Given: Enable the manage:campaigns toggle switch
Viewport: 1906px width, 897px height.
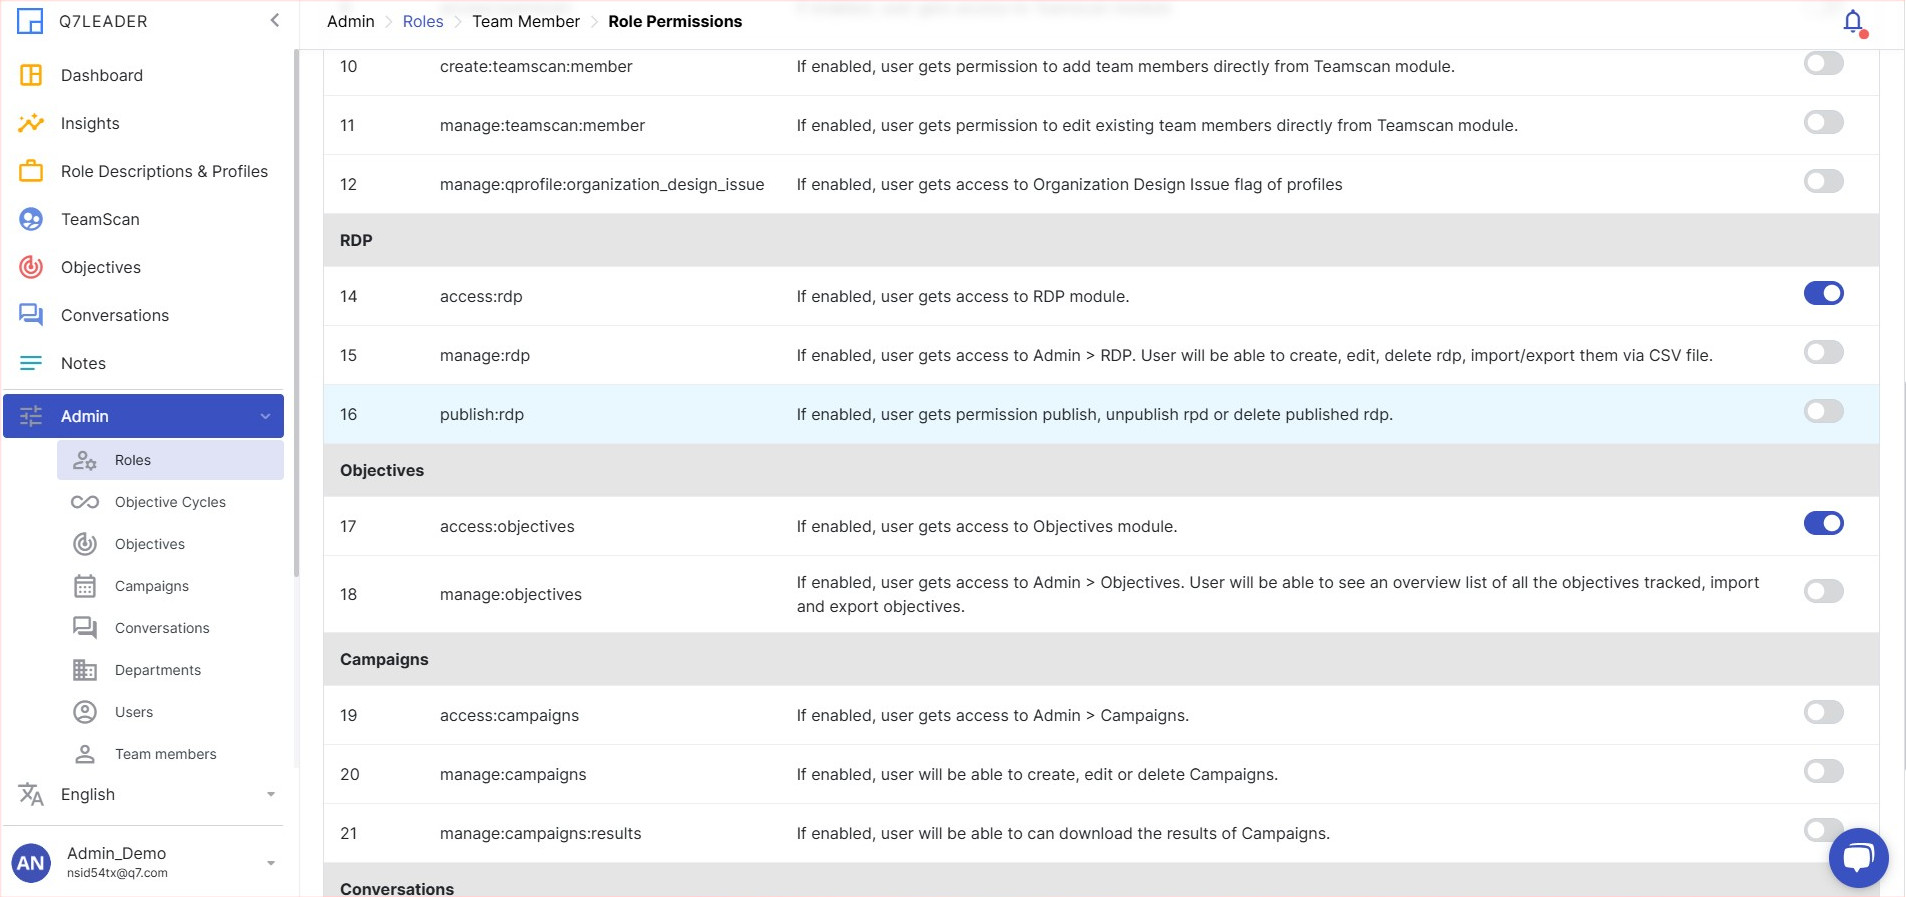Looking at the screenshot, I should click(1823, 772).
